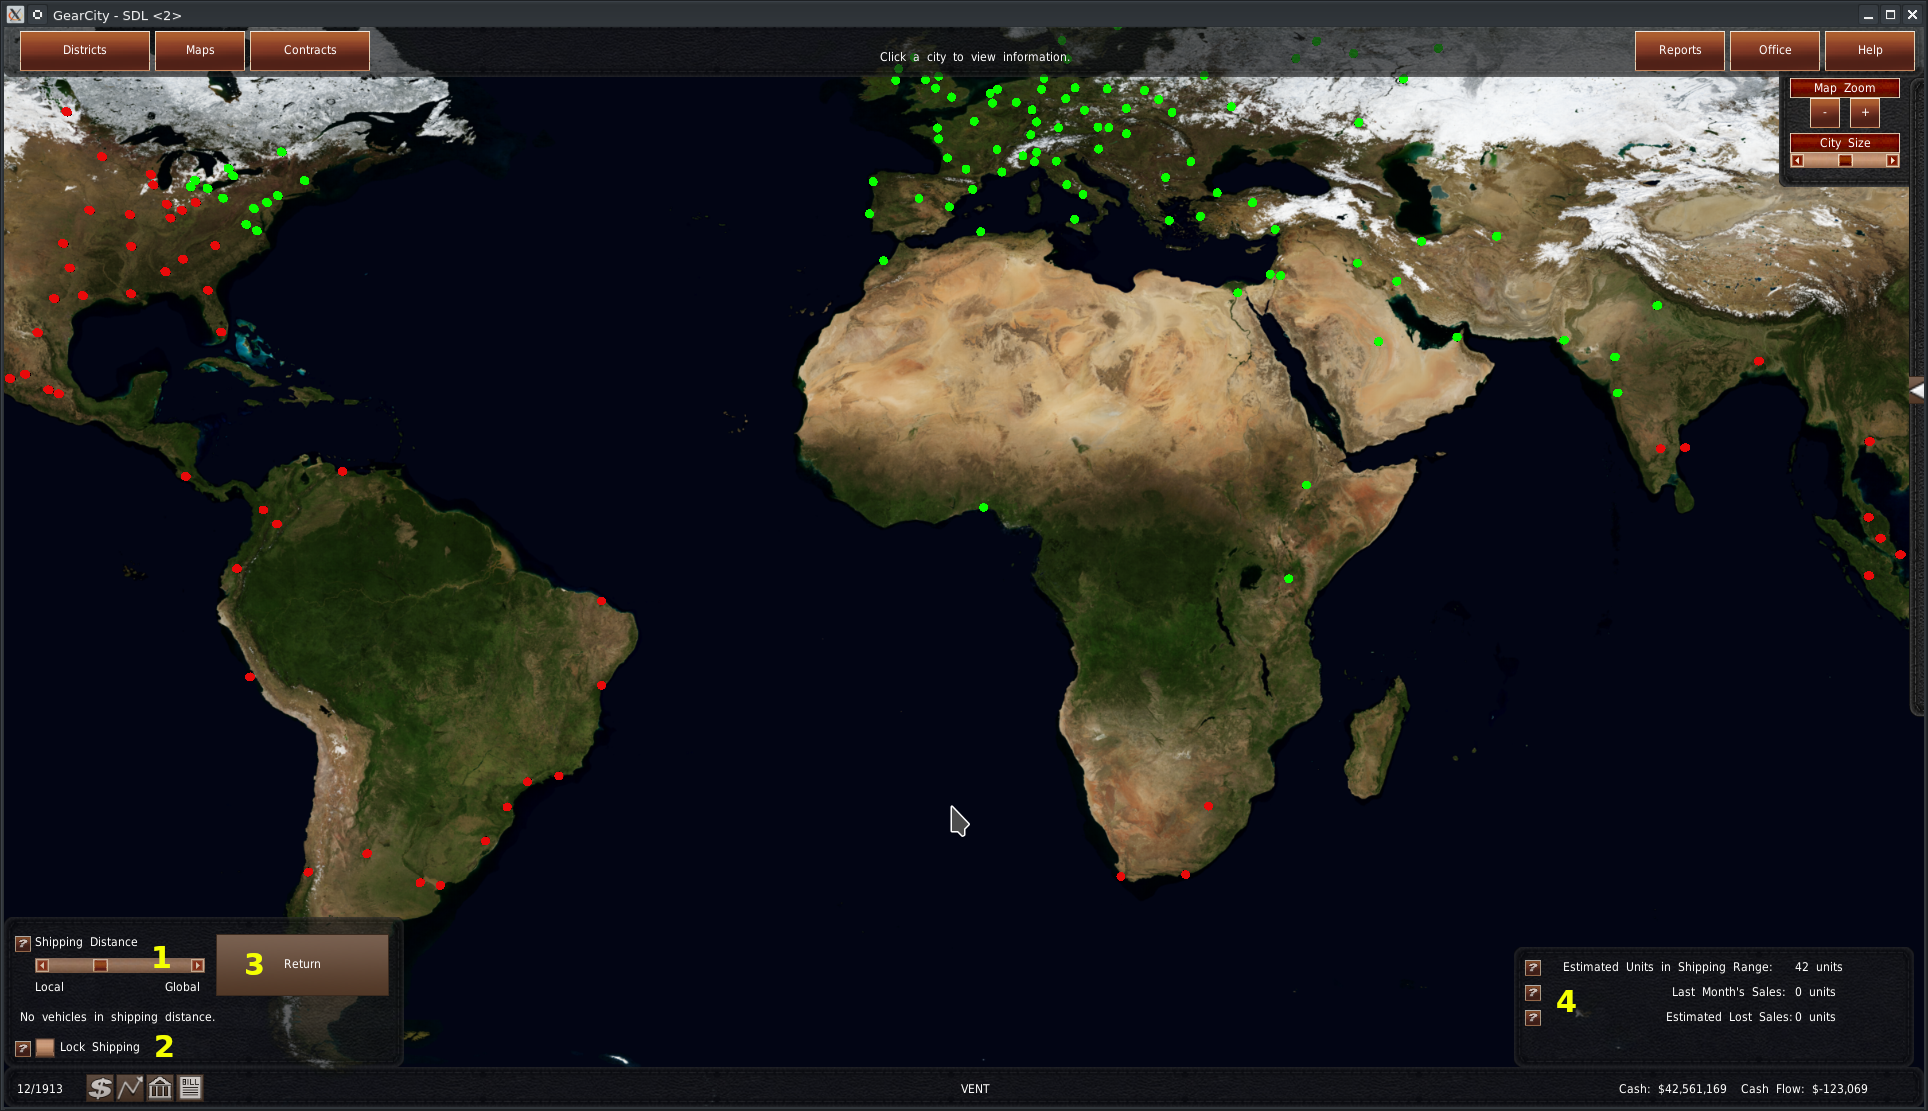Expand the side panel arrow on right edge
Image resolution: width=1928 pixels, height=1111 pixels.
click(x=1916, y=391)
